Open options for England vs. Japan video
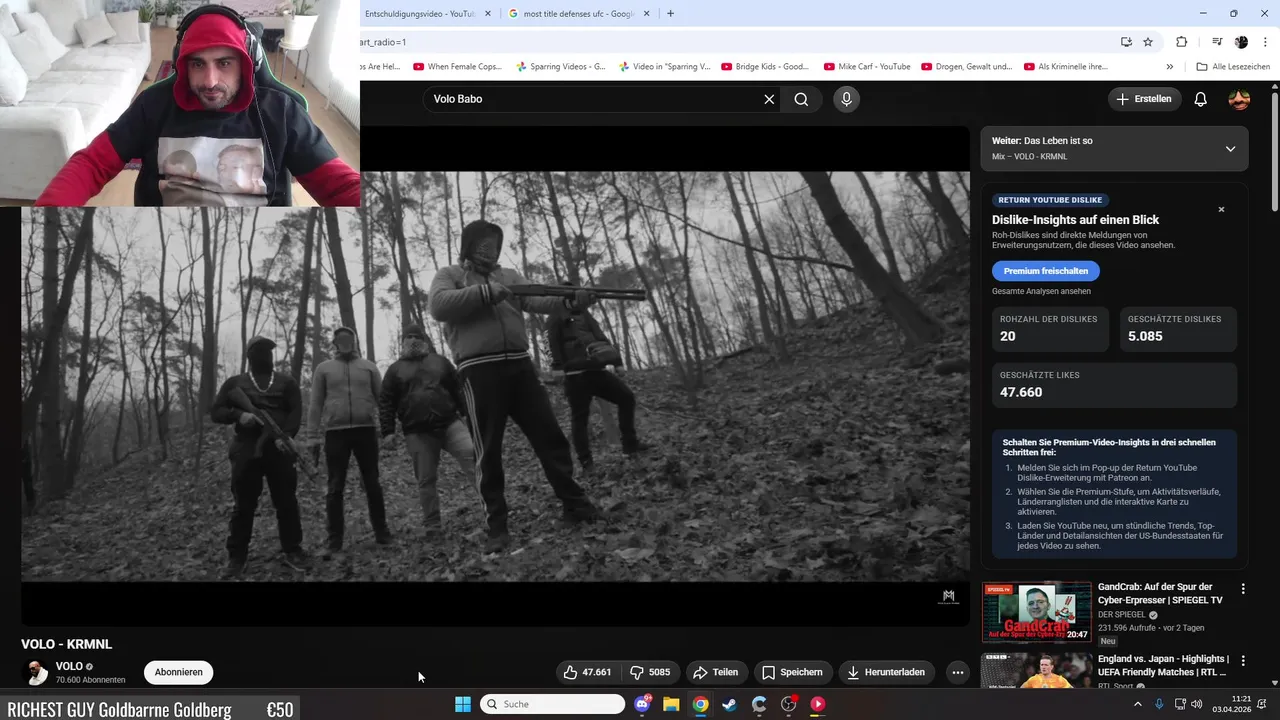The width and height of the screenshot is (1280, 720). point(1243,661)
